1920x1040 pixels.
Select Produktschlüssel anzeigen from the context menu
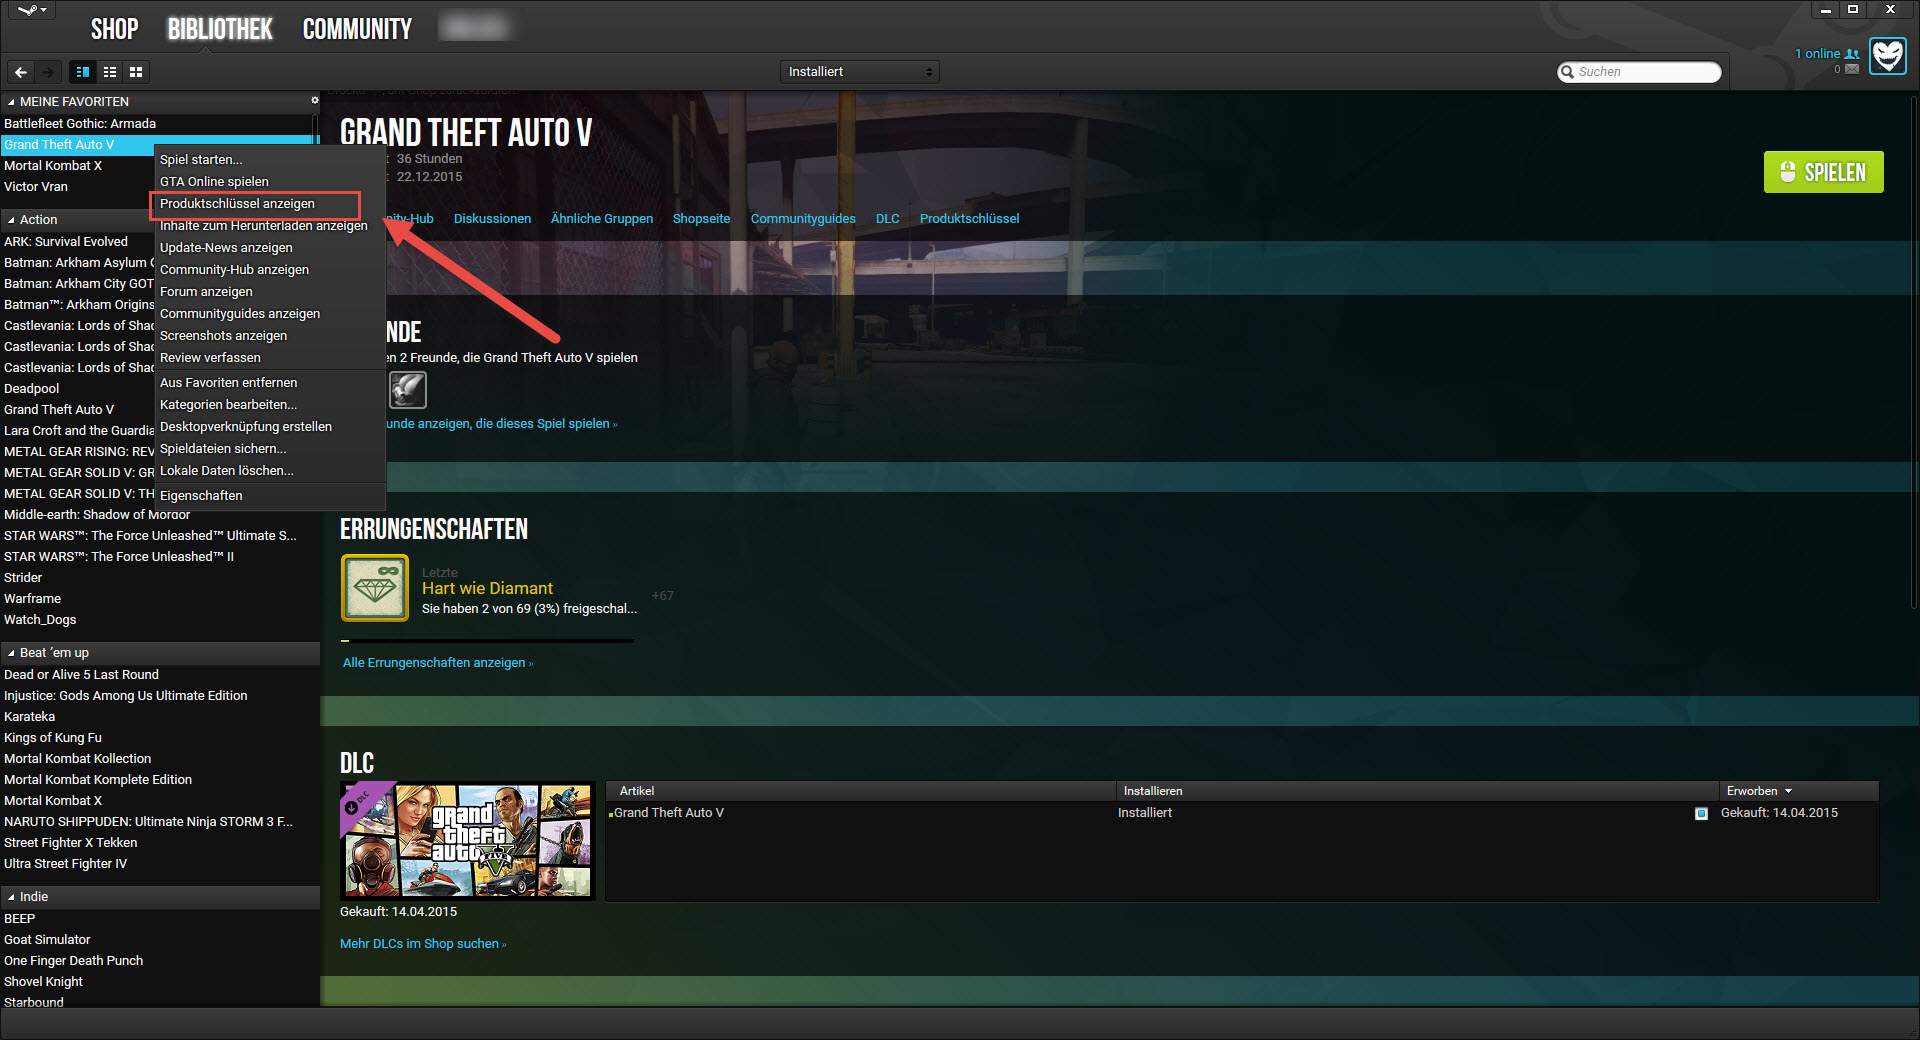[x=237, y=204]
